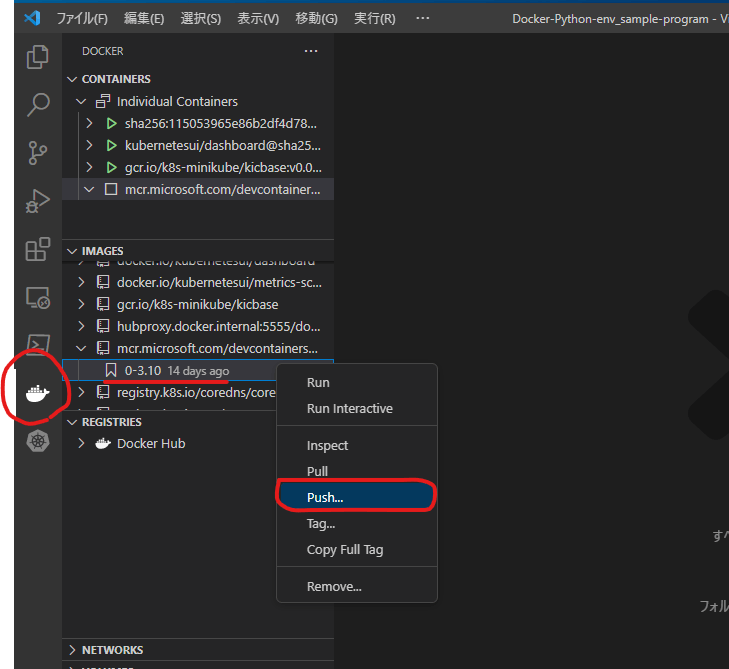Collapse the IMAGES section
The image size is (729, 669).
[x=72, y=251]
